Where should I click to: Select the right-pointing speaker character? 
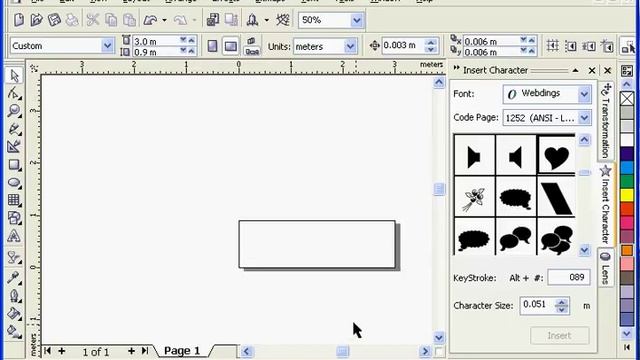click(474, 156)
